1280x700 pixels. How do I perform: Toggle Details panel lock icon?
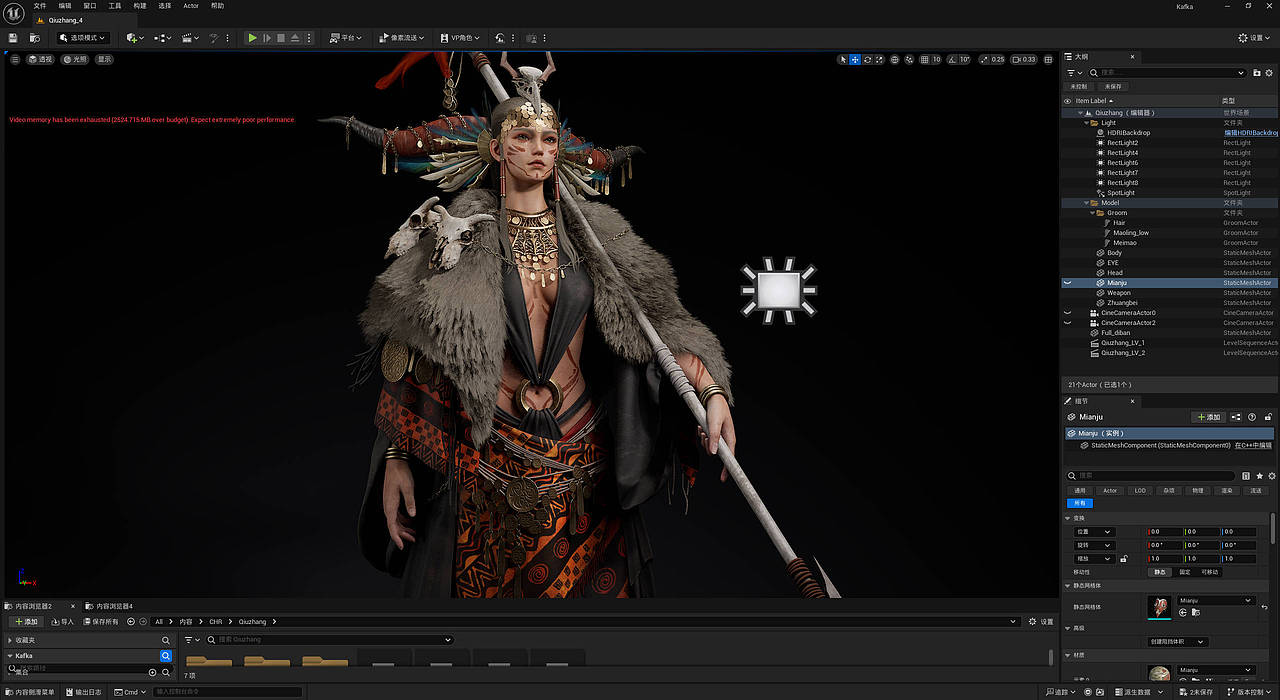pos(1268,417)
